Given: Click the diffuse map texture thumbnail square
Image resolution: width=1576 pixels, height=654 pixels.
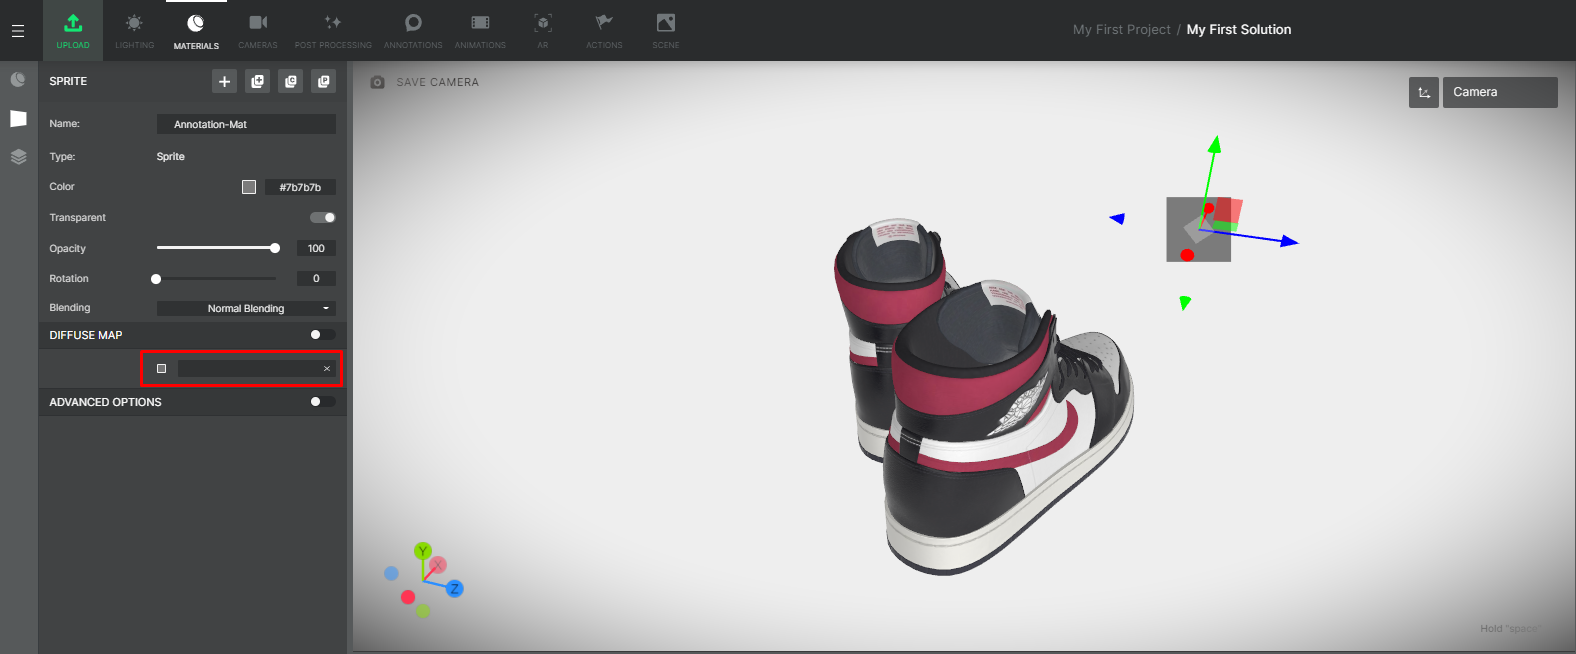Looking at the screenshot, I should pyautogui.click(x=161, y=369).
